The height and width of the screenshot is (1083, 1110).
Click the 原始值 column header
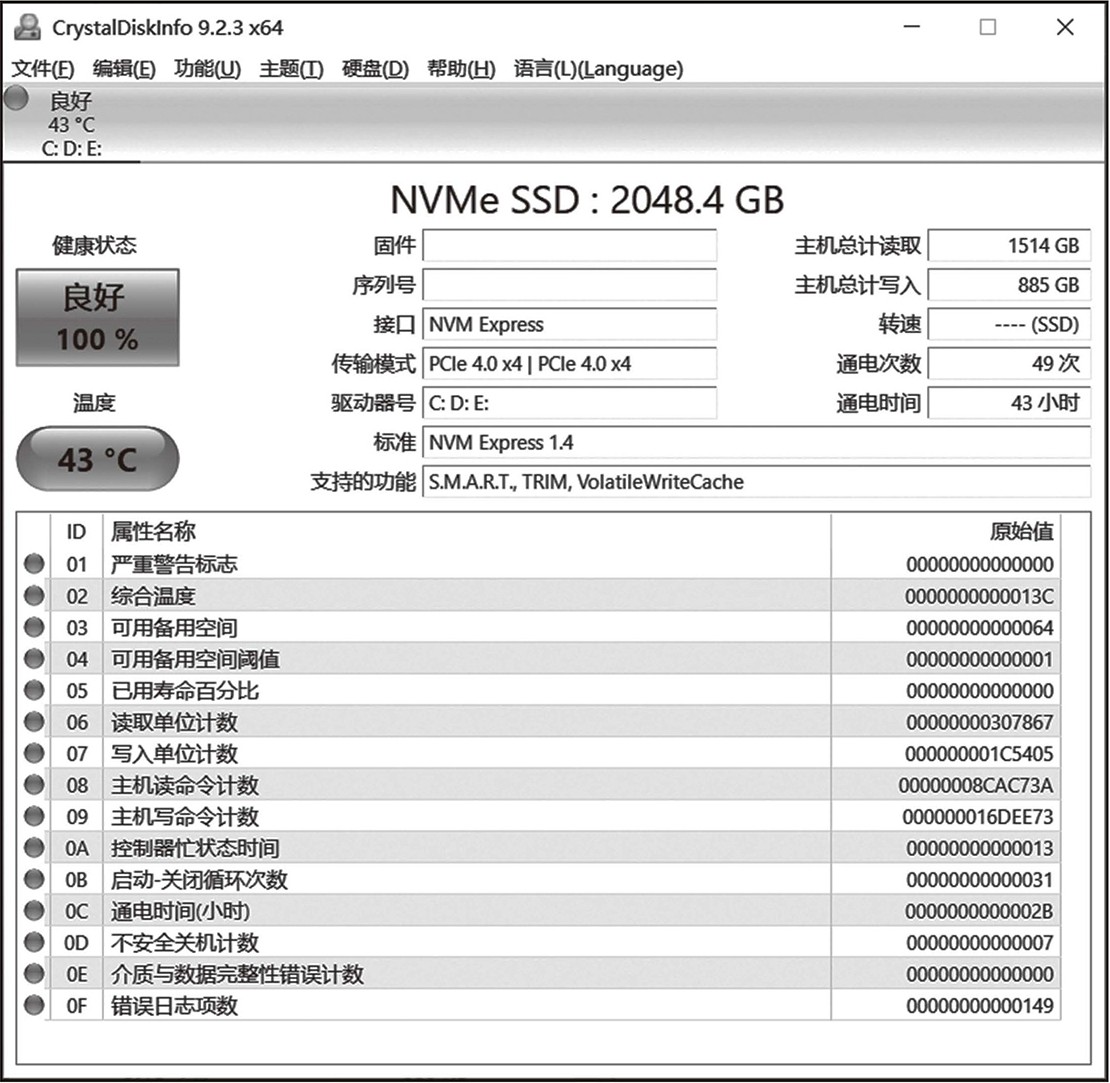pos(1020,531)
